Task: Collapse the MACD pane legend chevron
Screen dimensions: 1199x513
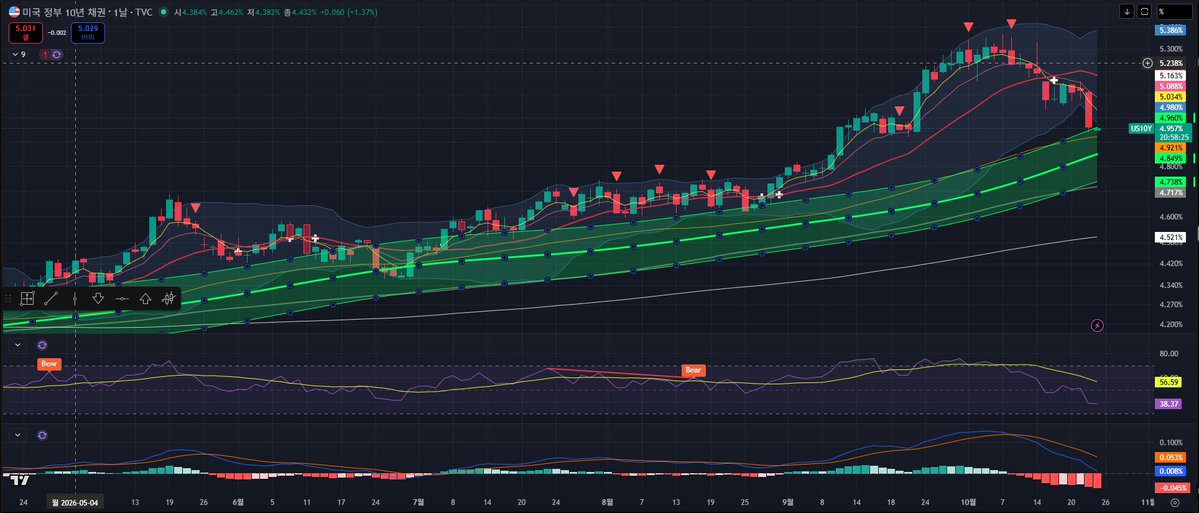Action: point(18,434)
